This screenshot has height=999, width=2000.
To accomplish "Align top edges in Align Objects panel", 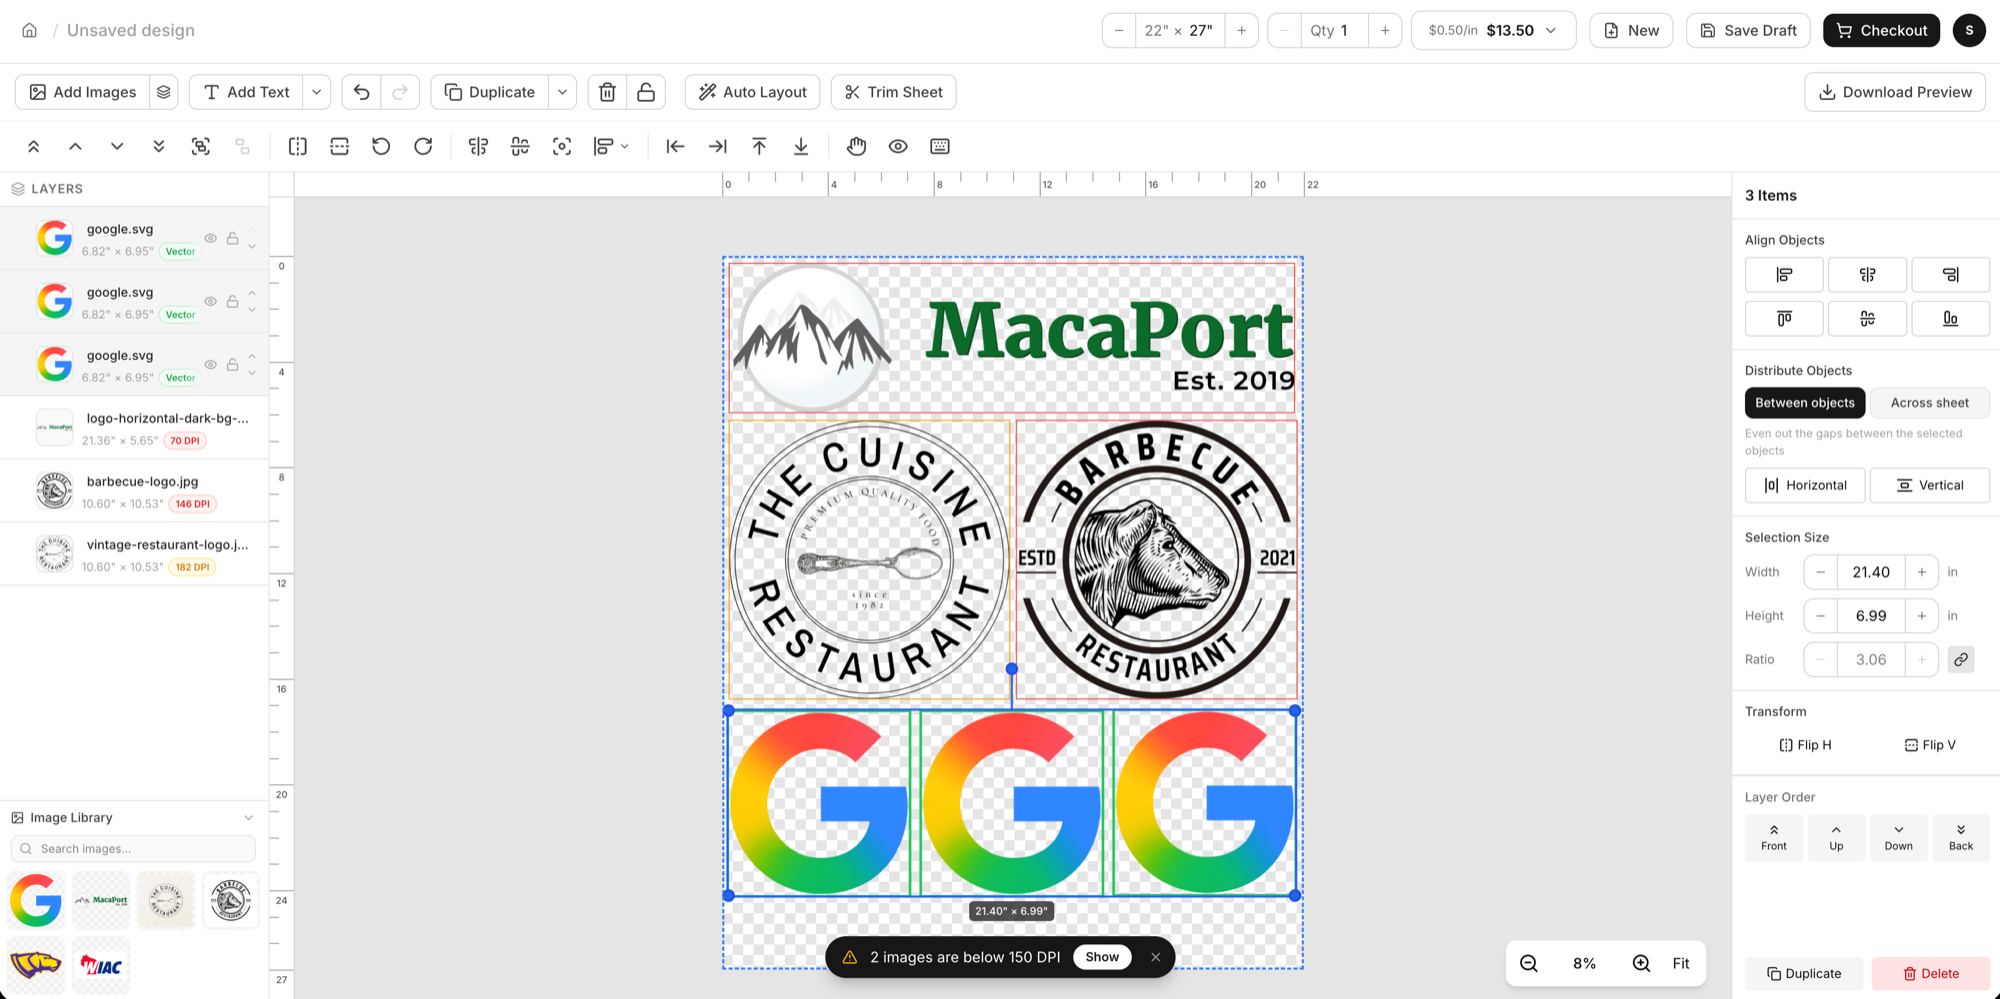I will click(x=1784, y=319).
